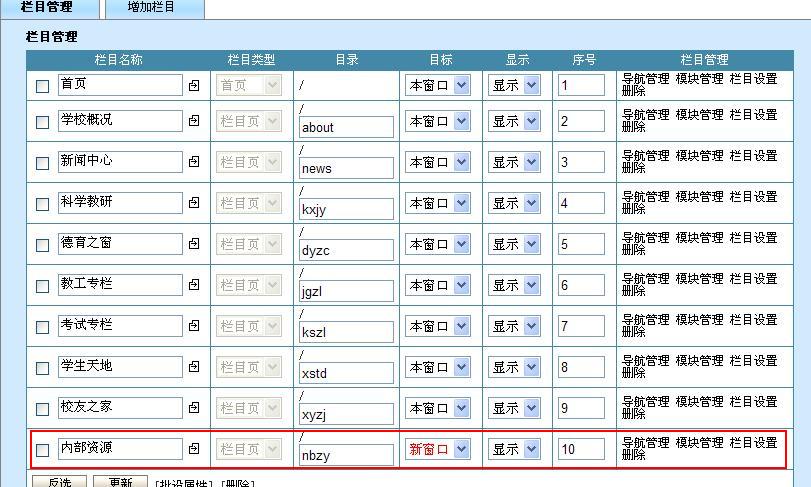This screenshot has height=487, width=811.
Task: Select the 栏目管理 tab
Action: pos(47,8)
